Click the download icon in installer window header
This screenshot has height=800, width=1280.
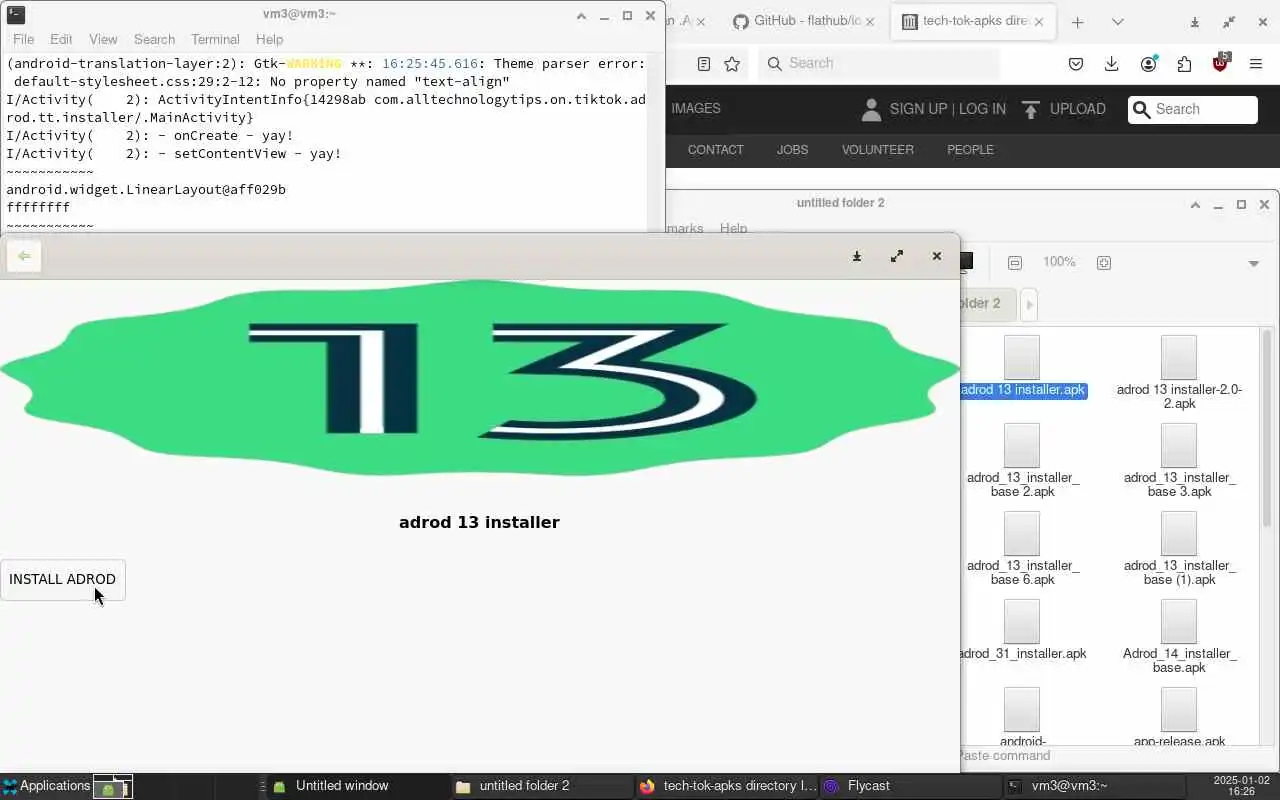point(857,256)
